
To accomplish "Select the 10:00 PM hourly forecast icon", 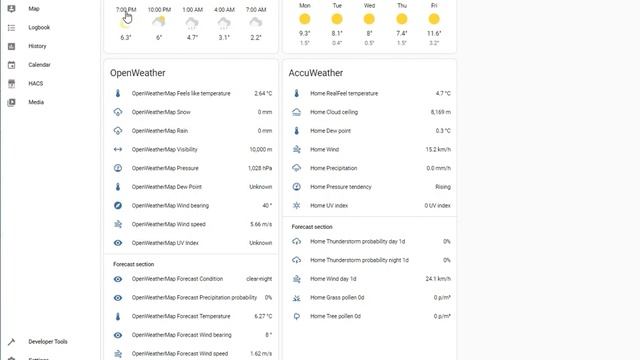I will 159,22.
